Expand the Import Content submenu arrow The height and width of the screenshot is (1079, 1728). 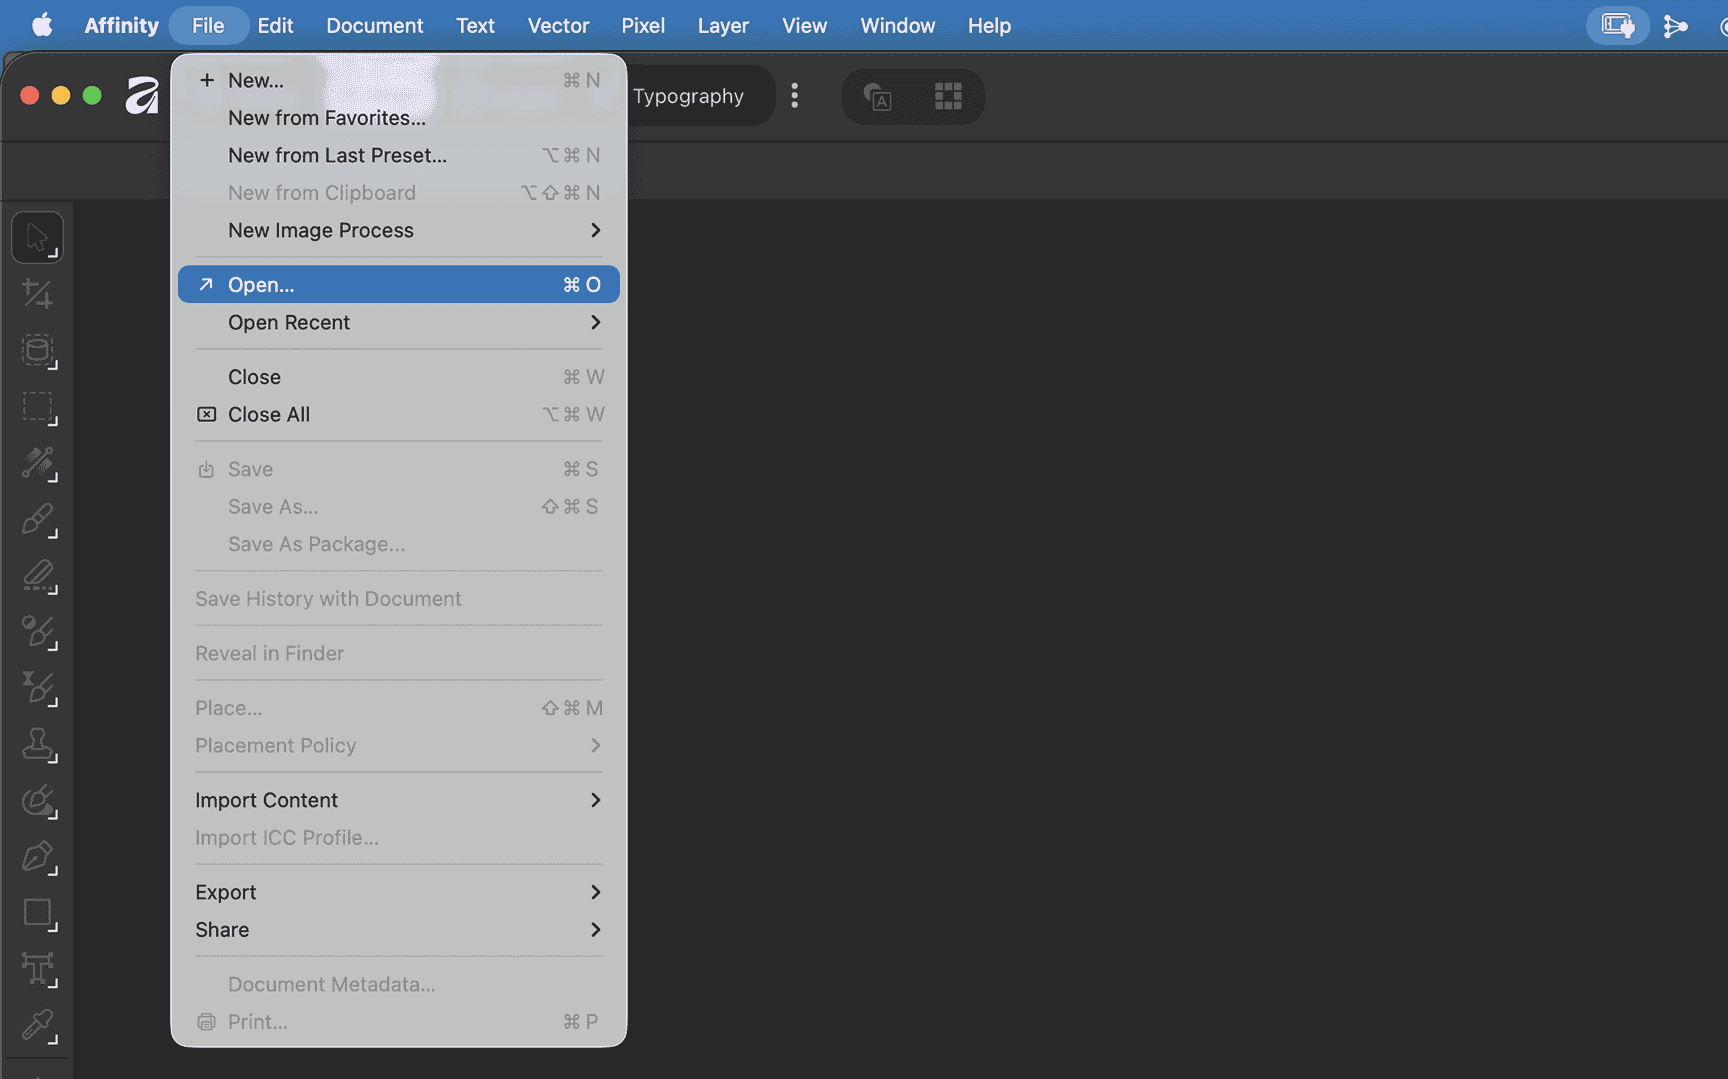click(x=596, y=800)
